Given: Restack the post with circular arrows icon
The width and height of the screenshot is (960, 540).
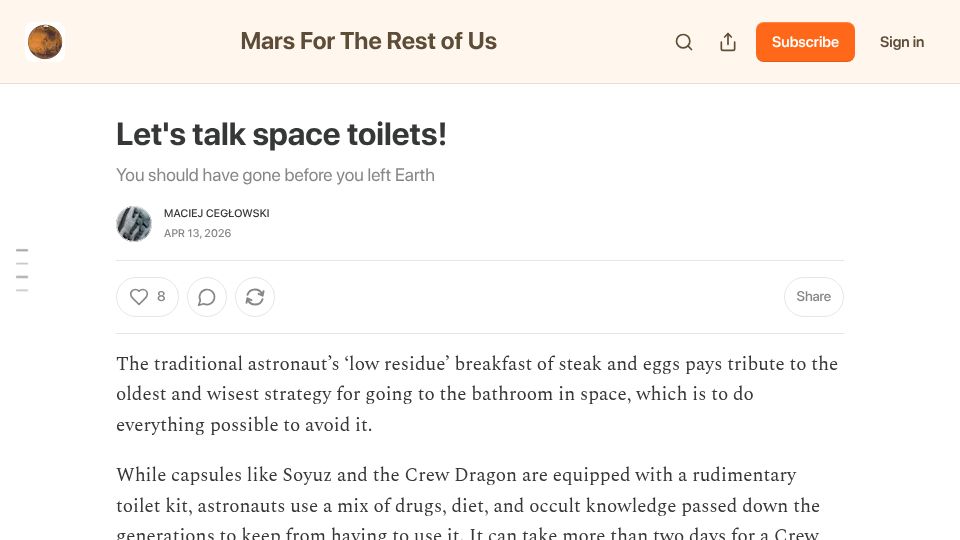Looking at the screenshot, I should pos(255,297).
